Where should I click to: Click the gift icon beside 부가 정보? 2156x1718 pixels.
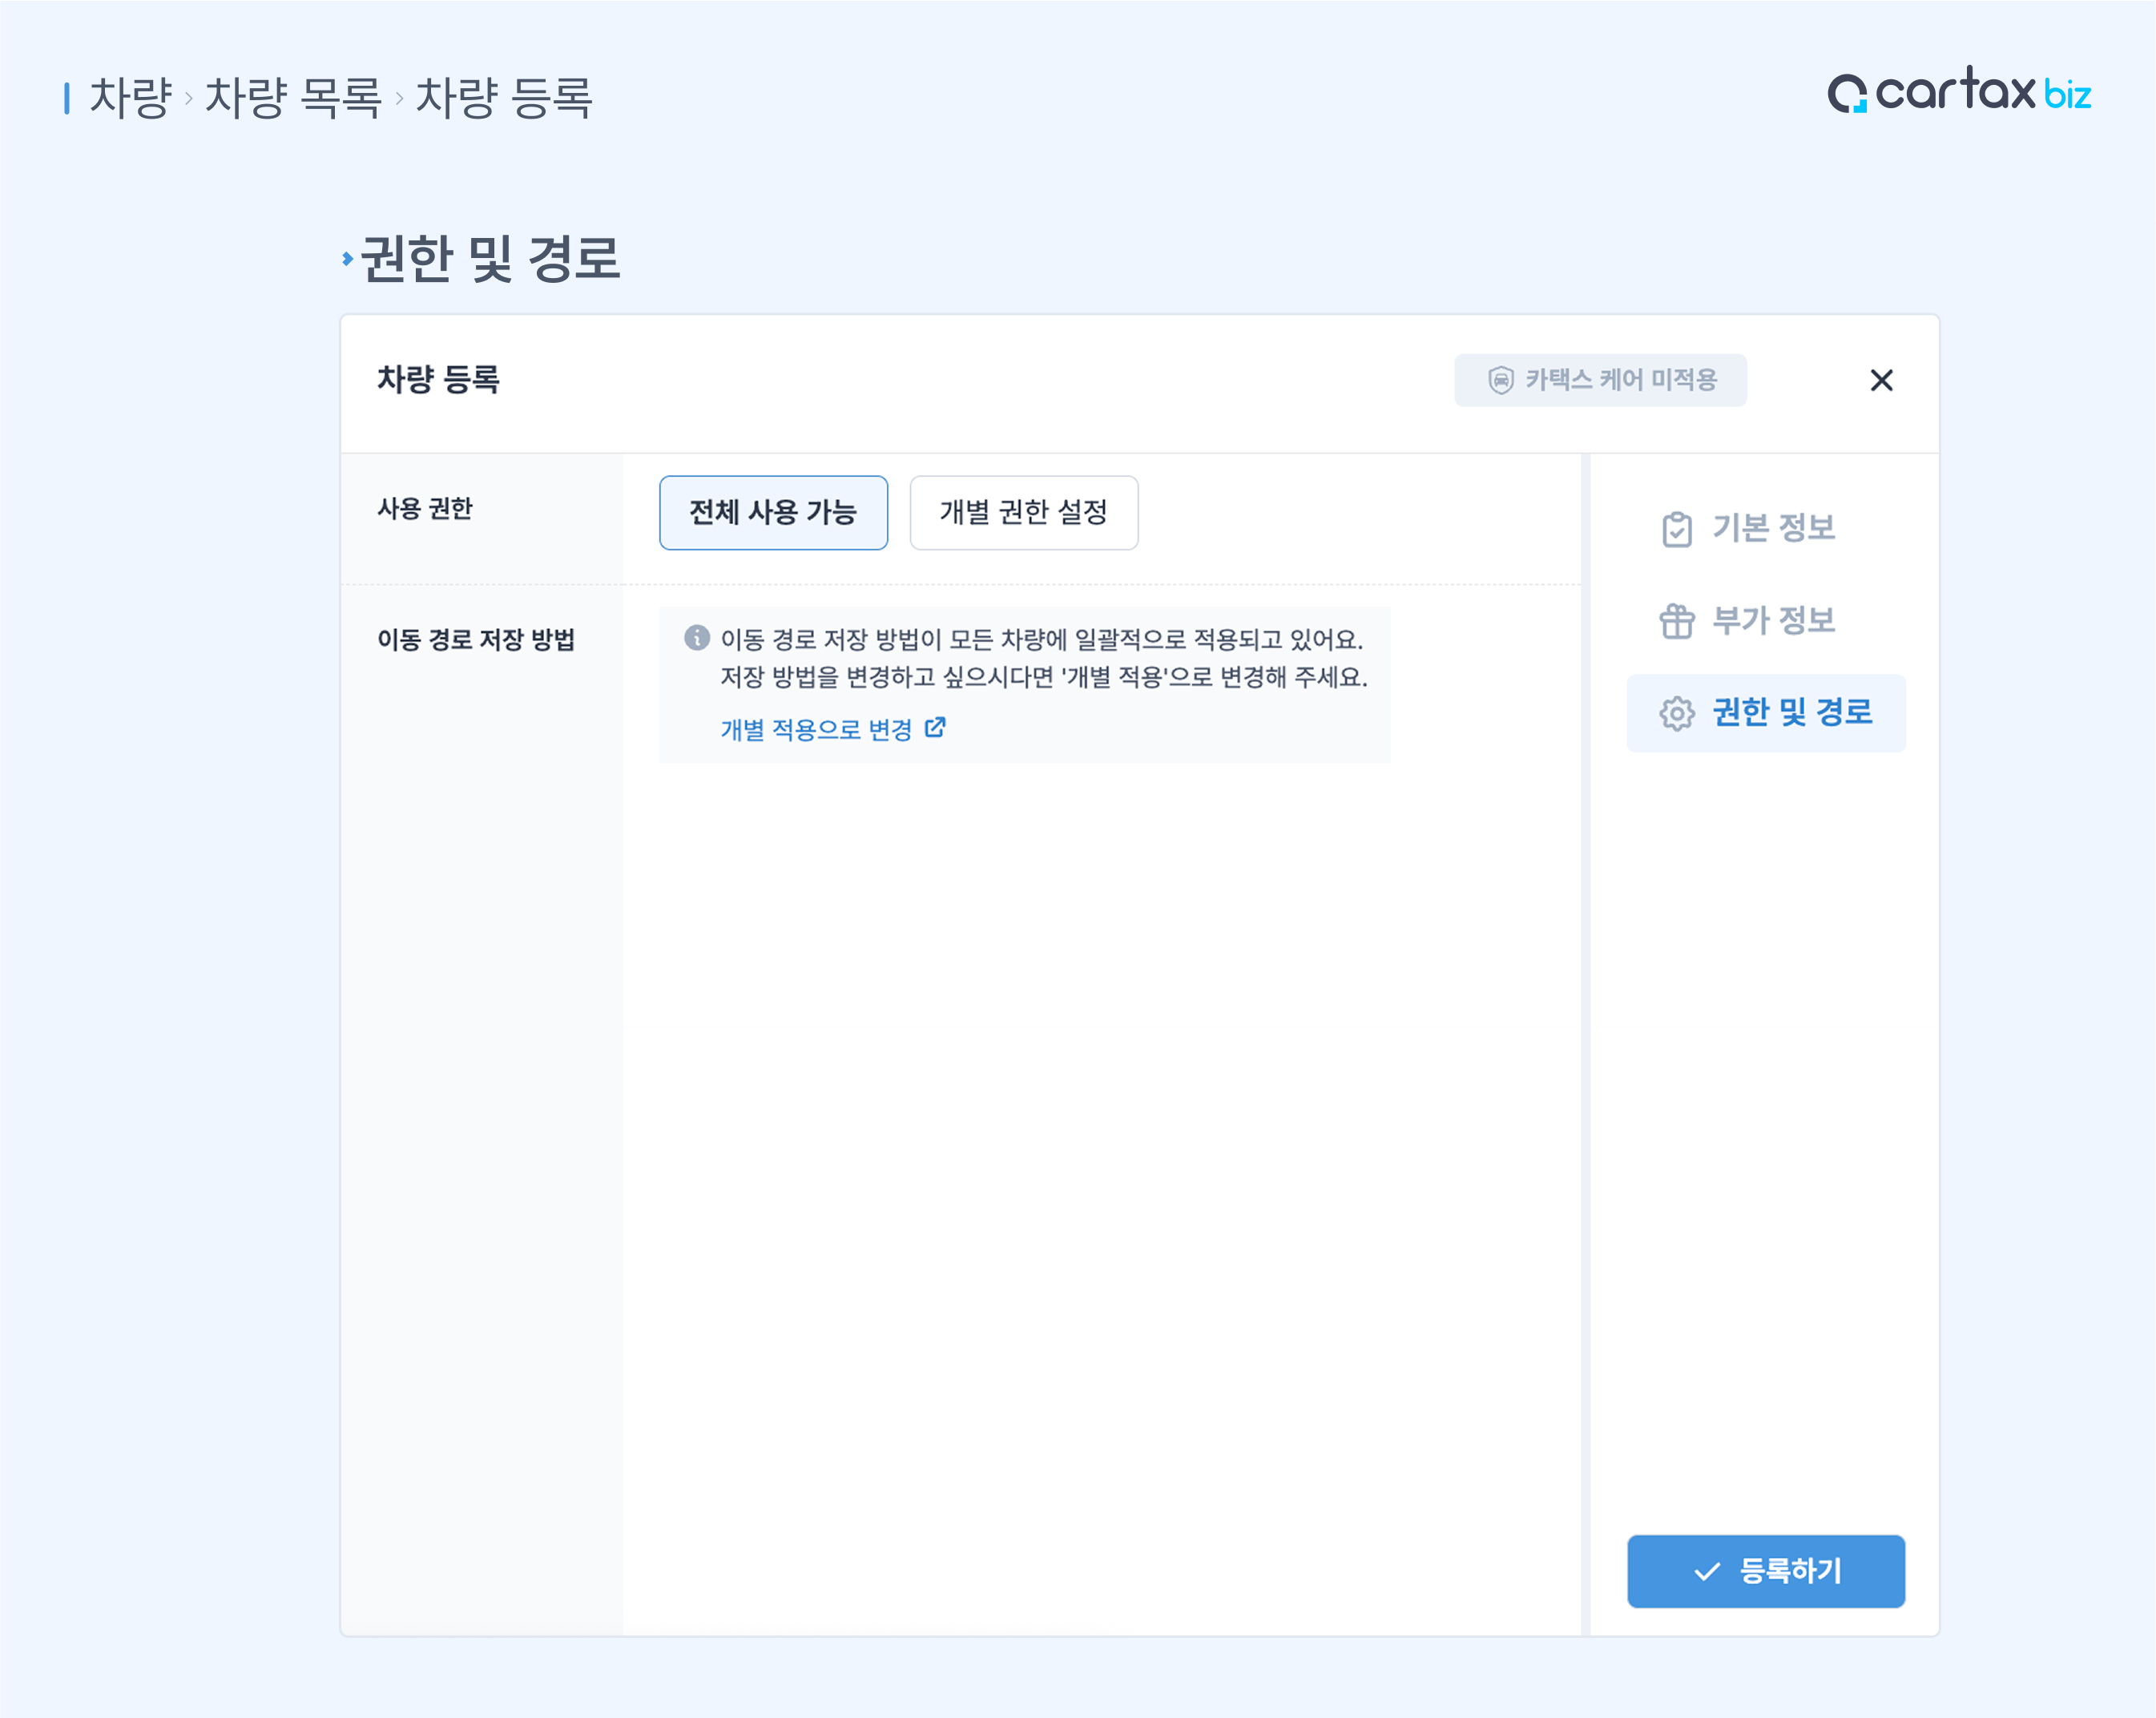1676,621
